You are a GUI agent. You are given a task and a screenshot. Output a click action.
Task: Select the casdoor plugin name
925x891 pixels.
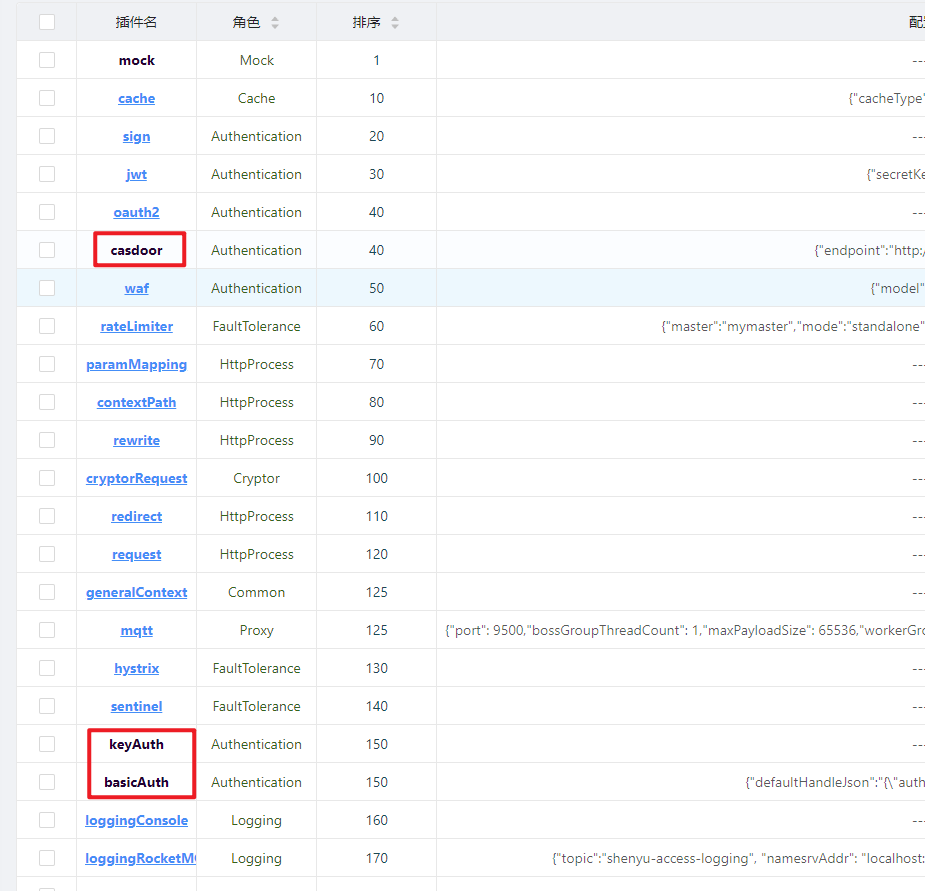click(136, 250)
